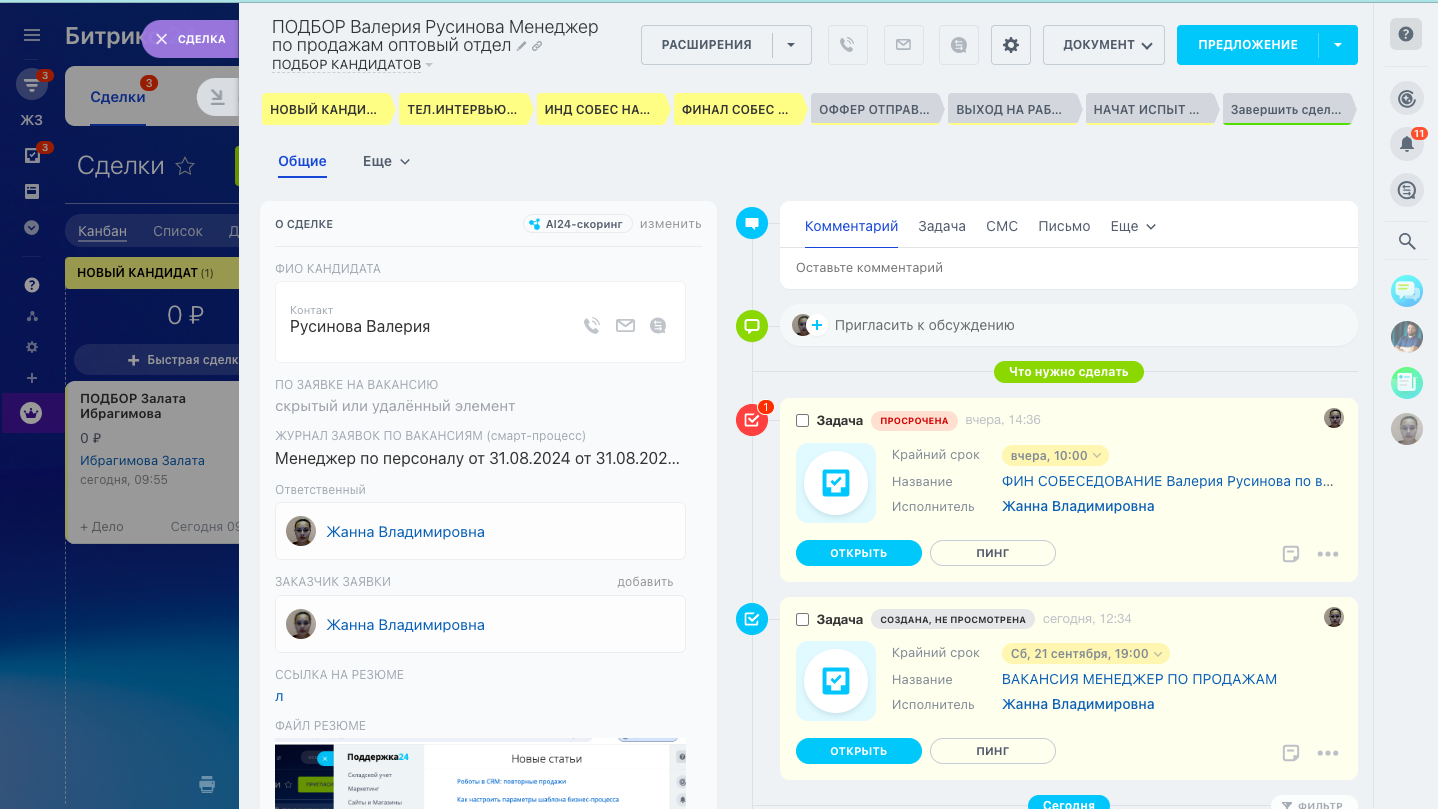The width and height of the screenshot is (1438, 809).
Task: Click edit pencil icon next to deal title
Action: point(521,46)
